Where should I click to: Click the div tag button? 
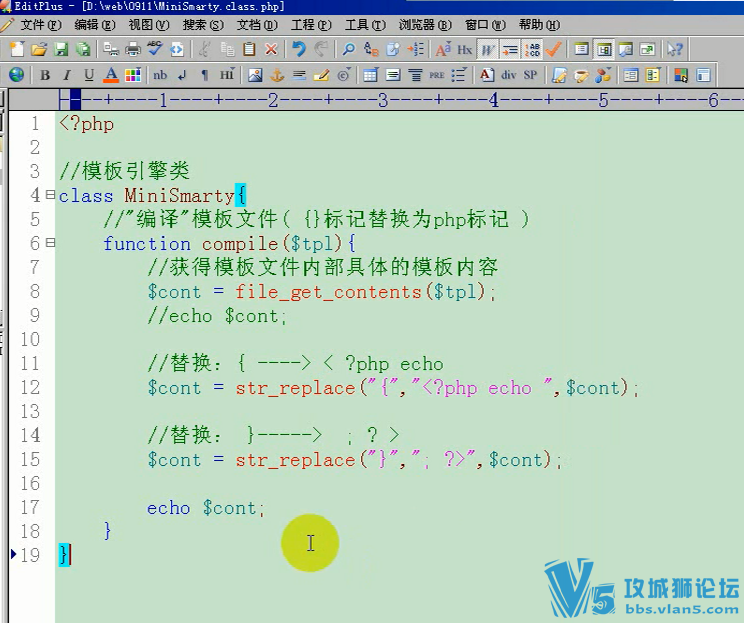(x=509, y=75)
